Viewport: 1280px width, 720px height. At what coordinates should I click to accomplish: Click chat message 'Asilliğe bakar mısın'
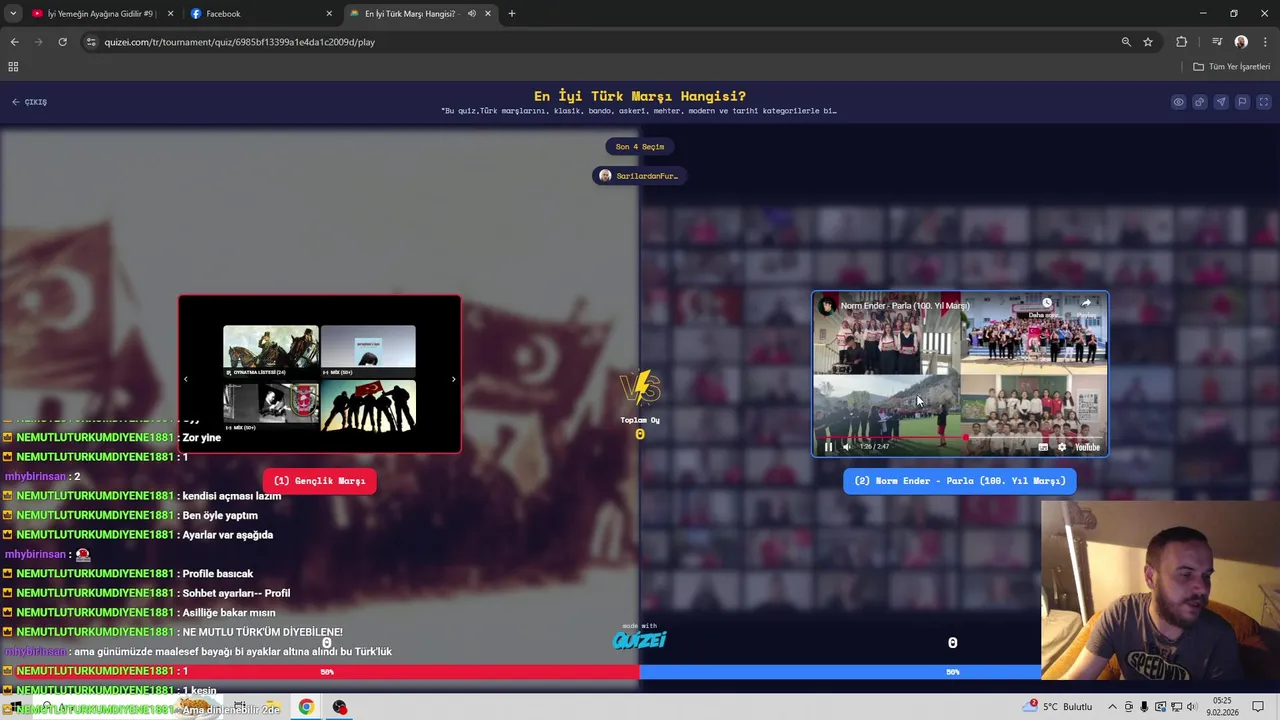coord(228,613)
